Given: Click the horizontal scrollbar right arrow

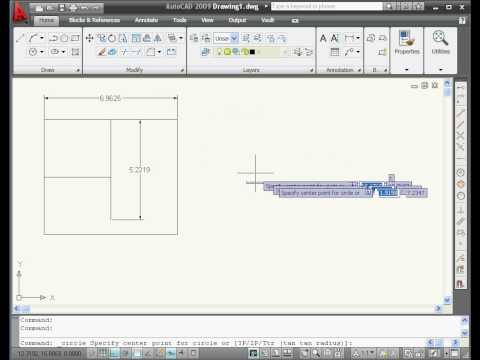Looking at the screenshot, I should [x=438, y=309].
